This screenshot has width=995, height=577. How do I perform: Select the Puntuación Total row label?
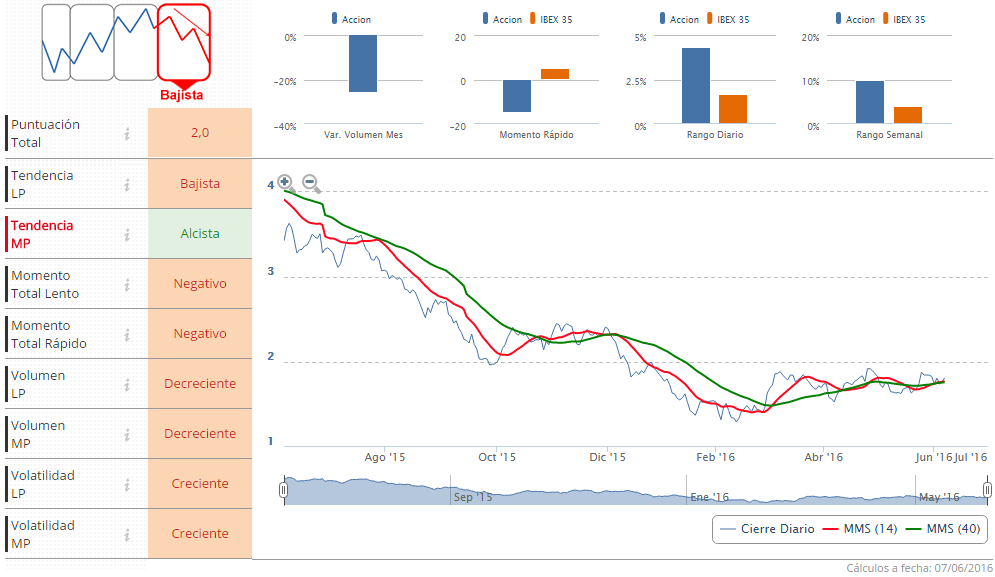[x=45, y=133]
